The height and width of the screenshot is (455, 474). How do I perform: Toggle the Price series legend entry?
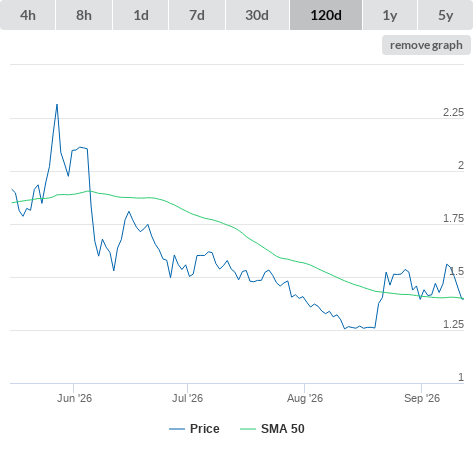(205, 429)
